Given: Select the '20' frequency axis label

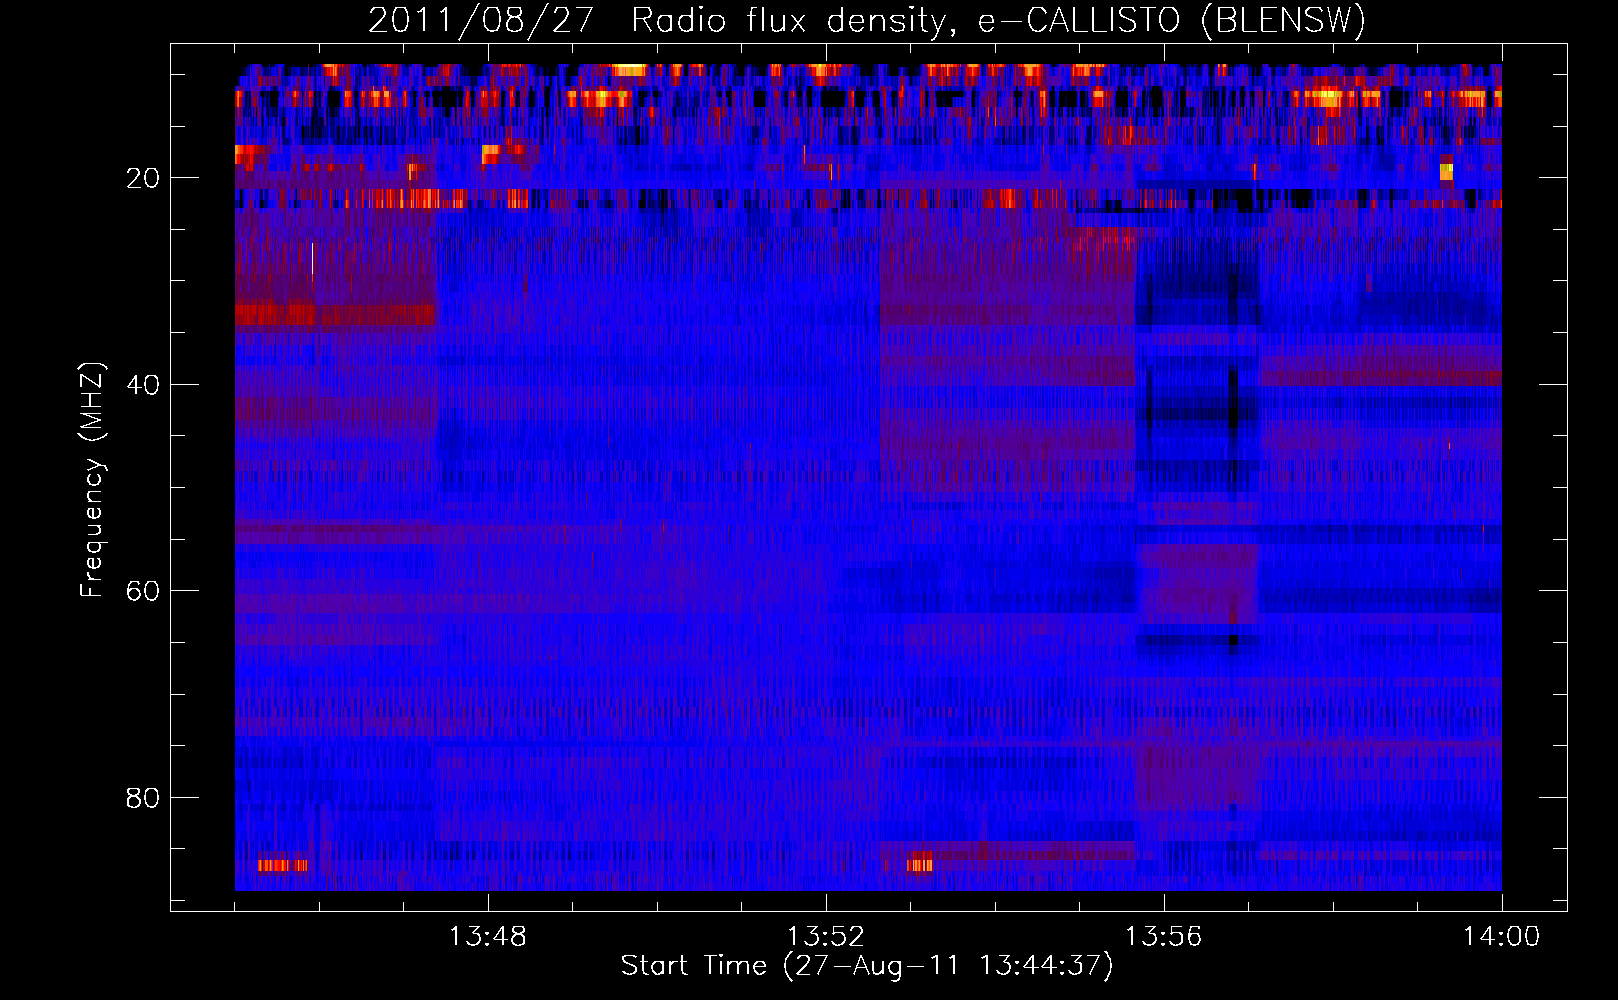Looking at the screenshot, I should click(x=143, y=179).
